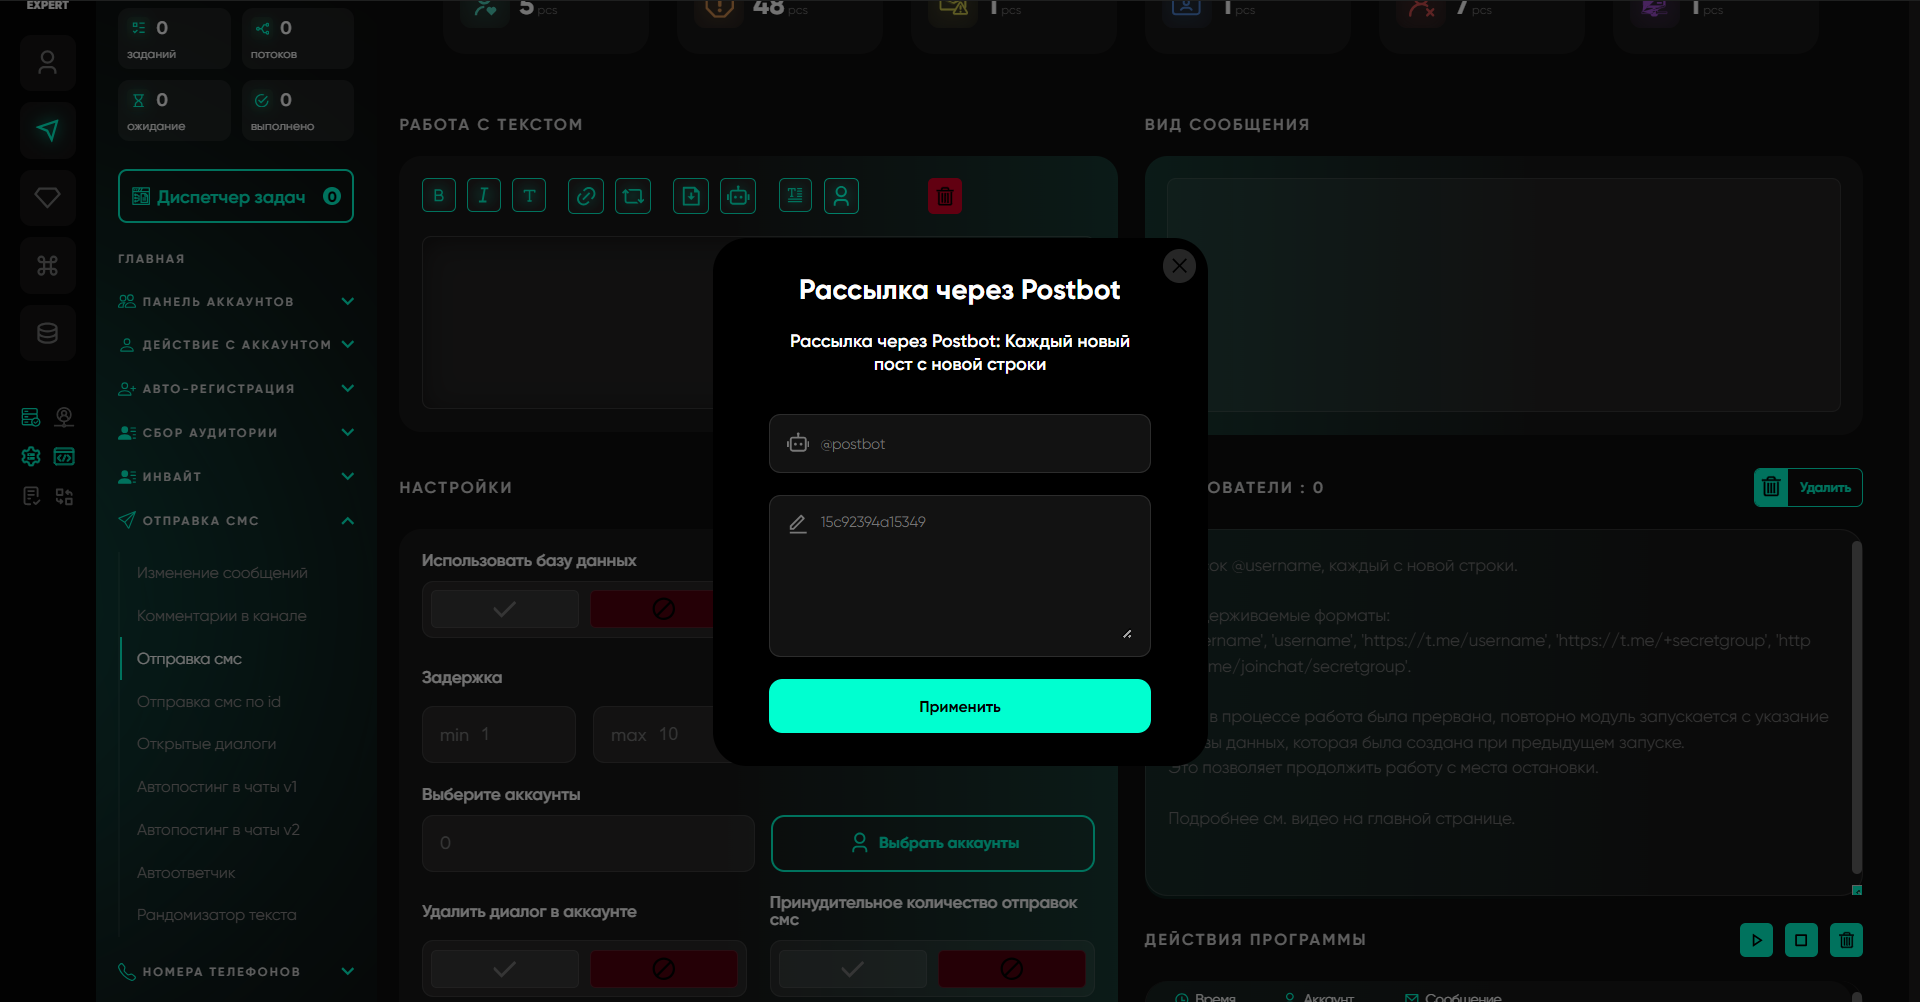Disable delete dialog in account option
1920x1002 pixels.
[663, 968]
